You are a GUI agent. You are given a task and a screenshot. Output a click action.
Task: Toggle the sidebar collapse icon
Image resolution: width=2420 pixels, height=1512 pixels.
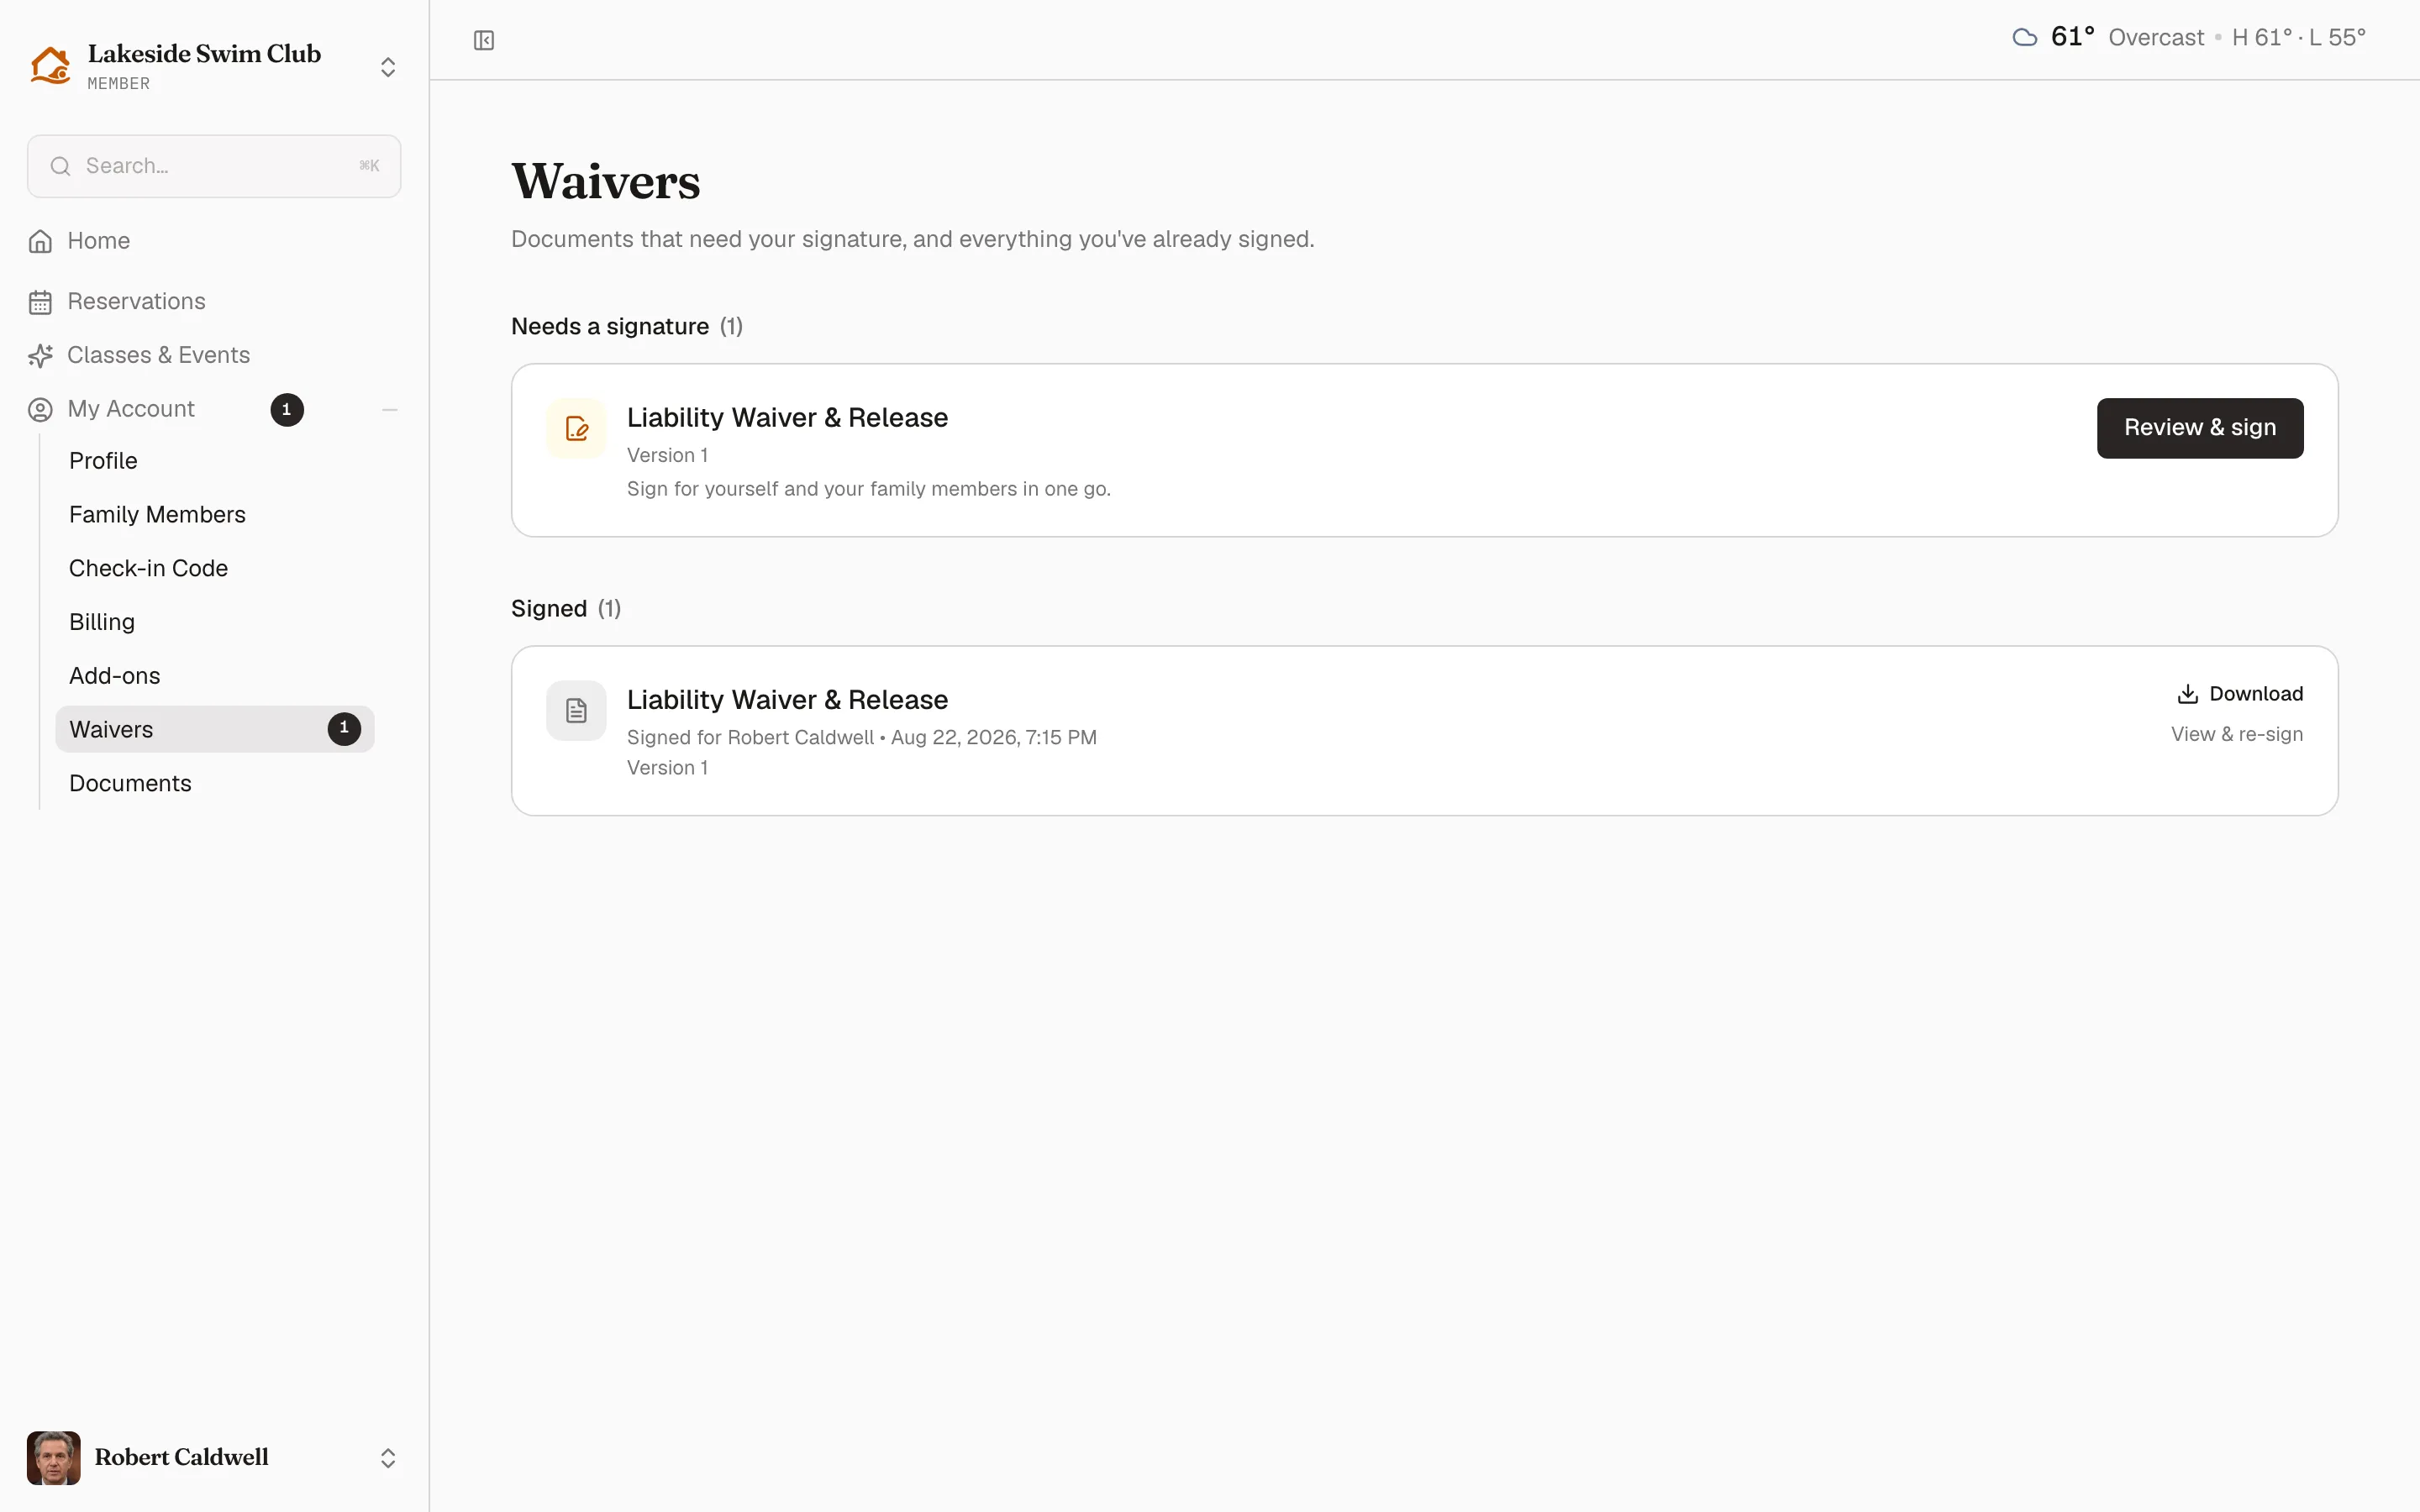[x=484, y=40]
